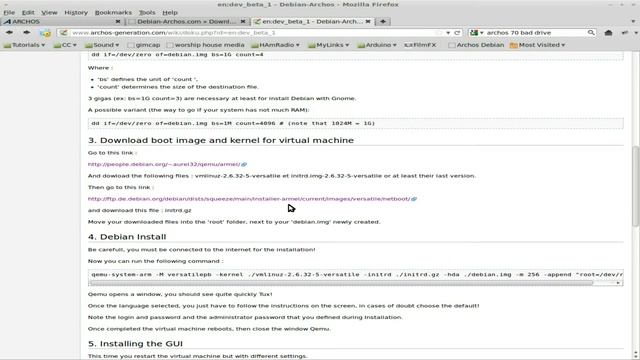
Task: Expand the MyLinks bookmarks folder
Action: (x=329, y=45)
